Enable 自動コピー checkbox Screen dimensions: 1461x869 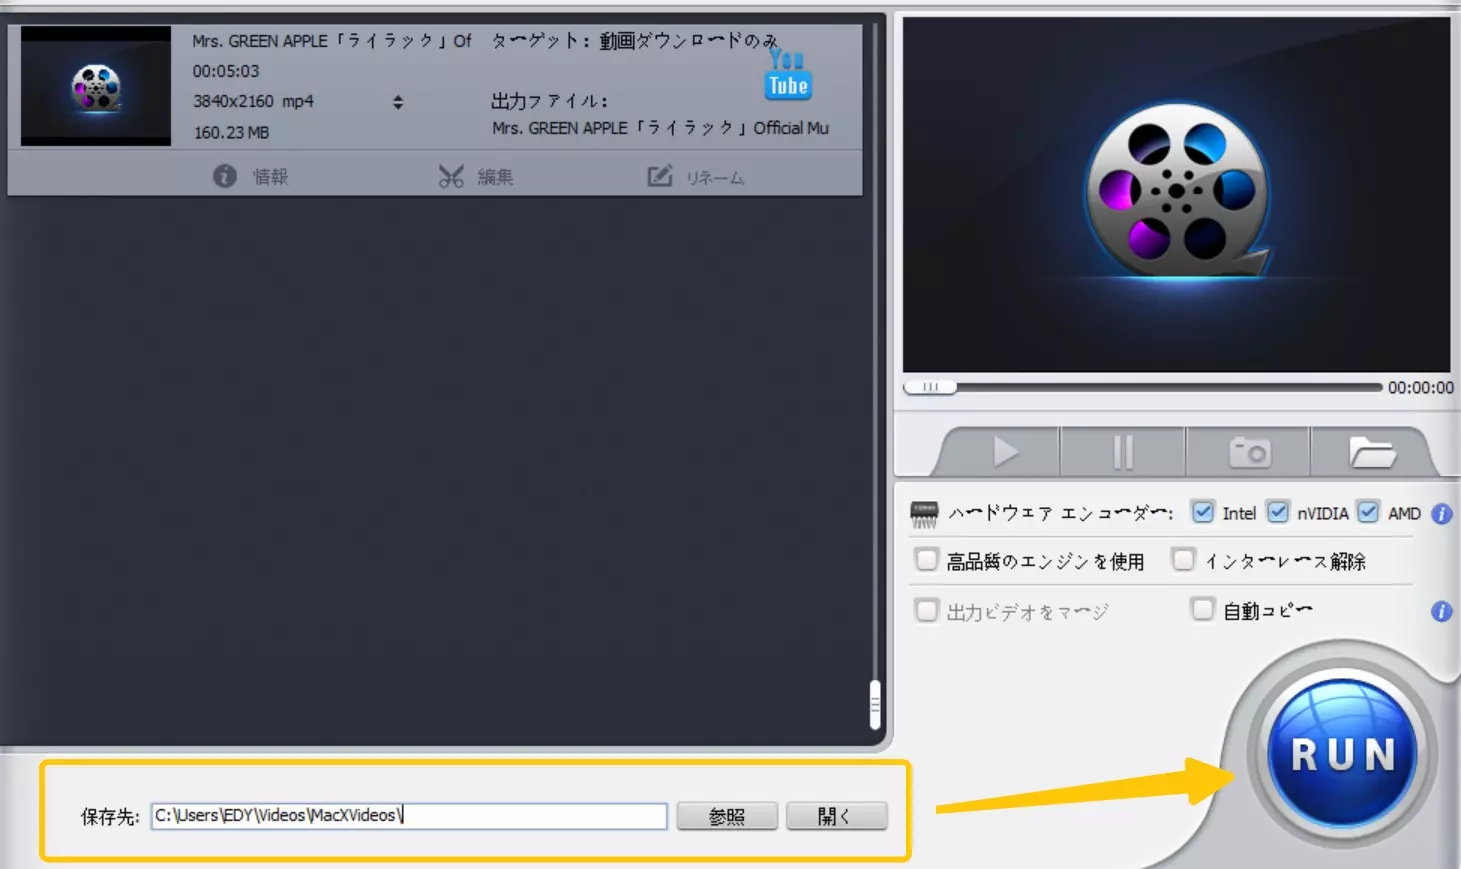pyautogui.click(x=1203, y=608)
